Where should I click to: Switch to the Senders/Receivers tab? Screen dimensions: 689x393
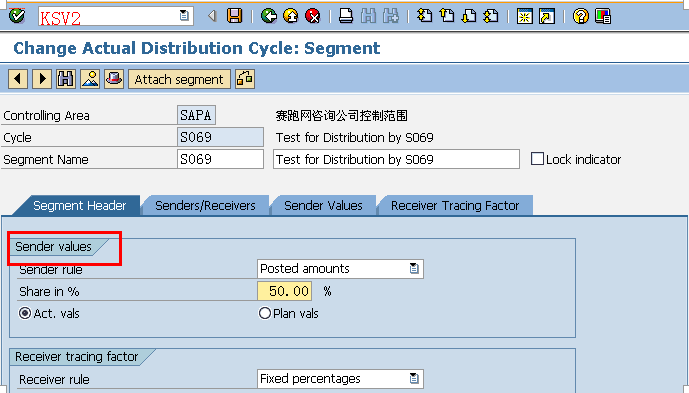click(205, 205)
